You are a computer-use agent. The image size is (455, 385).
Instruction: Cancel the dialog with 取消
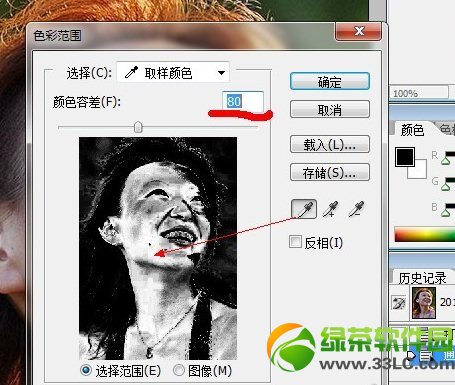pos(330,109)
